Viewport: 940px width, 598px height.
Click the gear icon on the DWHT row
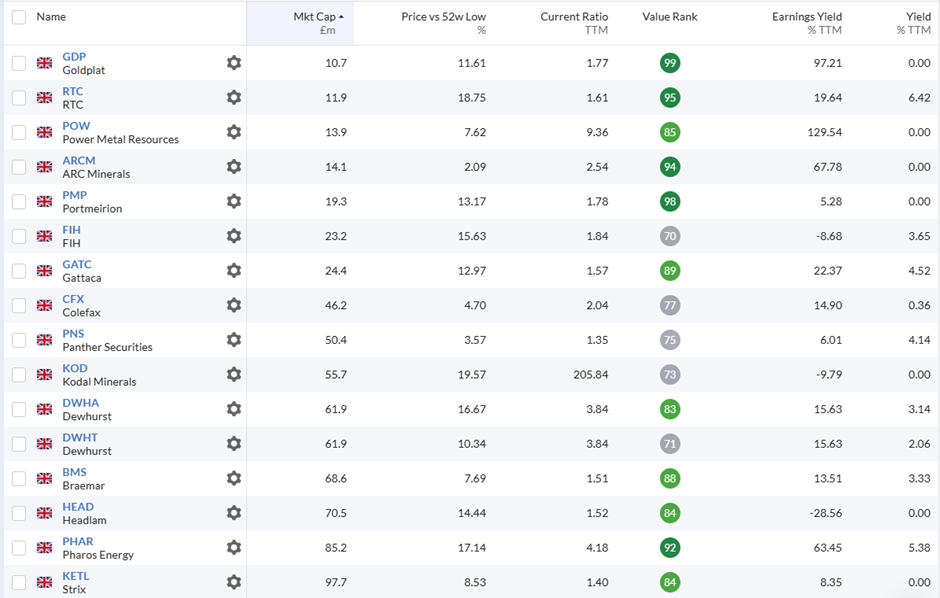pyautogui.click(x=234, y=444)
